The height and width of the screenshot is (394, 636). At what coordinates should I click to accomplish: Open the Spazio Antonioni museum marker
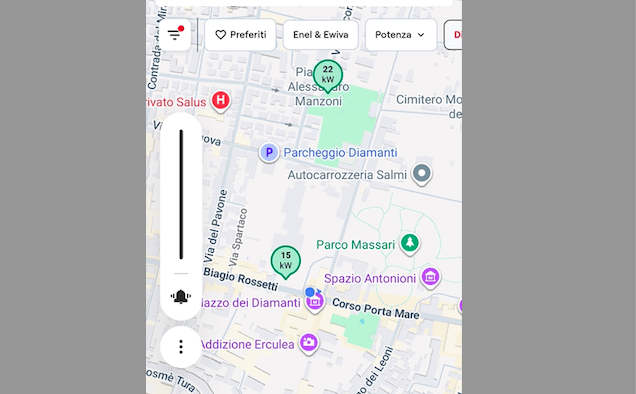click(x=430, y=278)
